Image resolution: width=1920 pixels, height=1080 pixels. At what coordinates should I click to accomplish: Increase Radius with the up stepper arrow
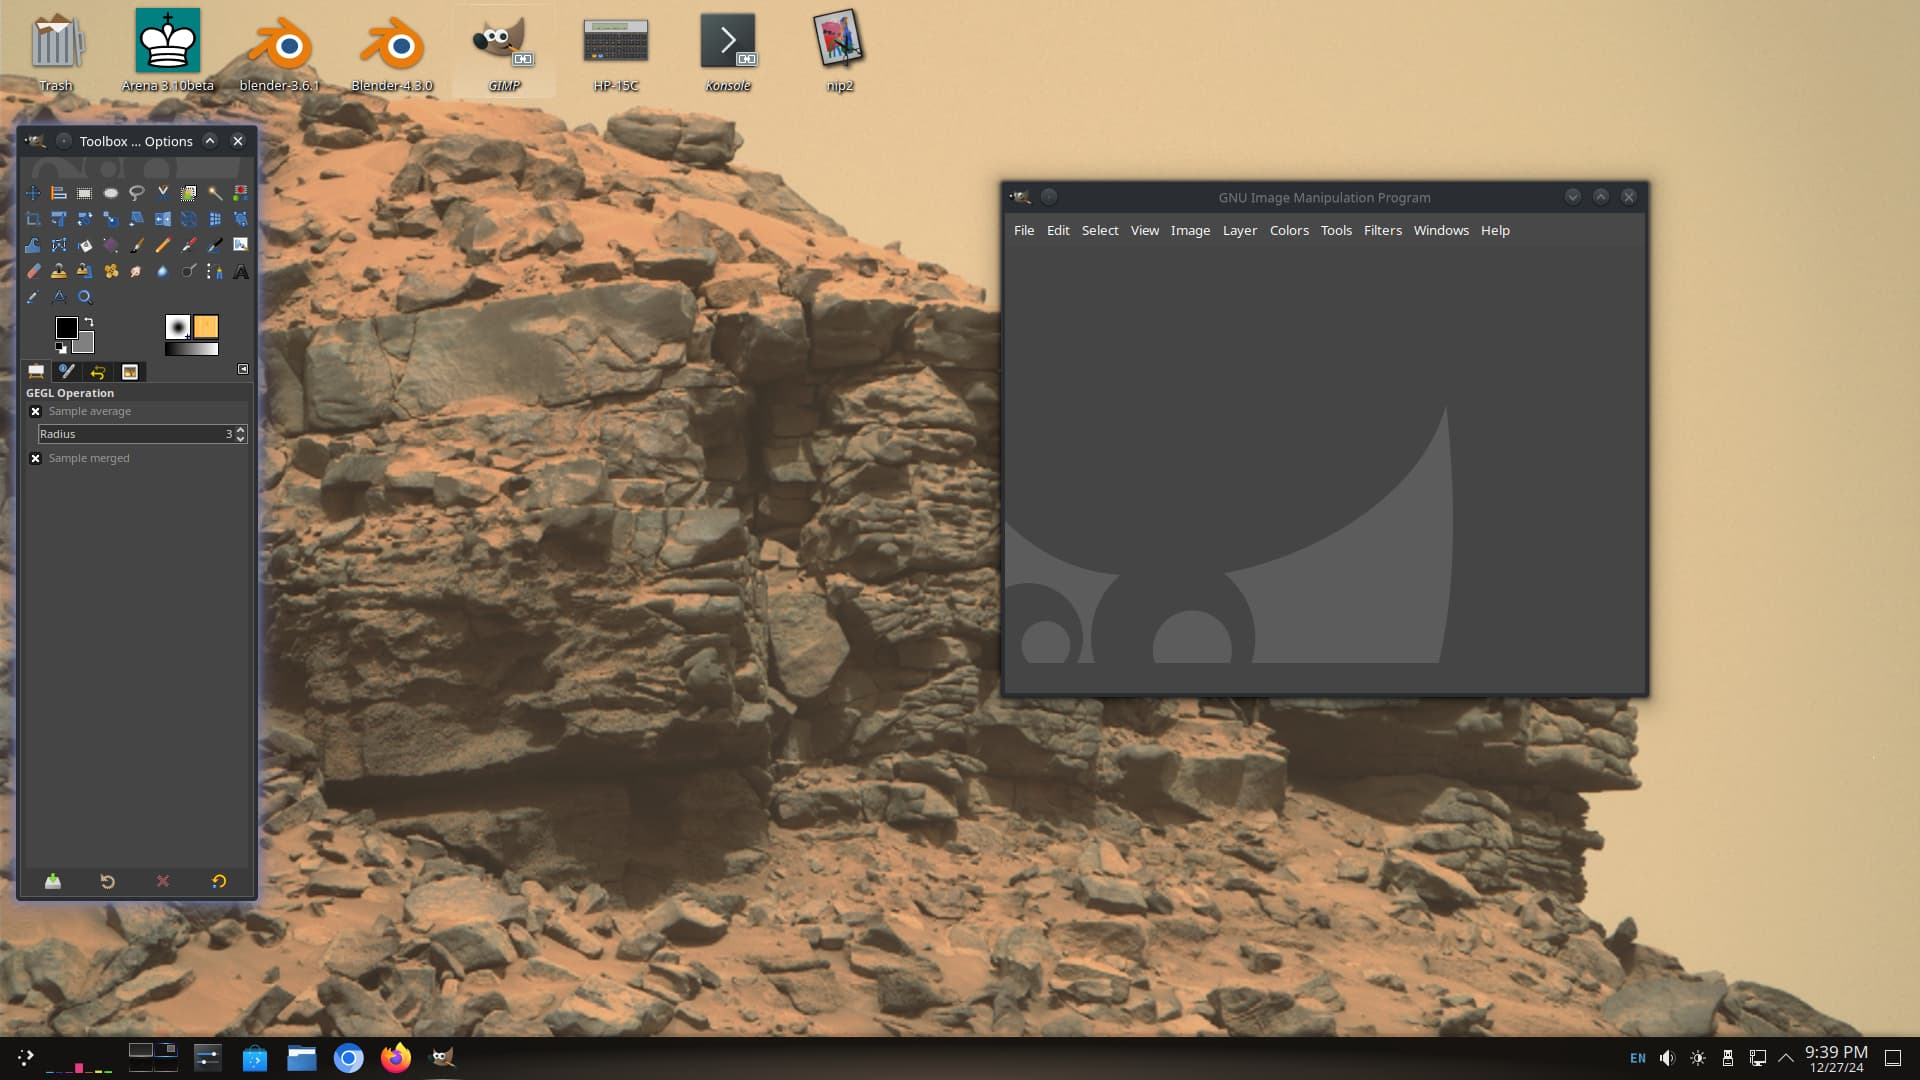pyautogui.click(x=241, y=429)
